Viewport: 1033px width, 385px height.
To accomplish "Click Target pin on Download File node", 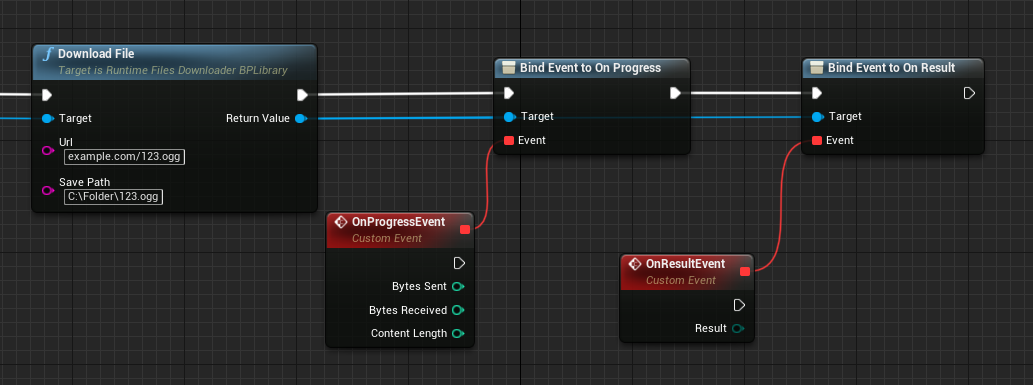I will [x=47, y=119].
